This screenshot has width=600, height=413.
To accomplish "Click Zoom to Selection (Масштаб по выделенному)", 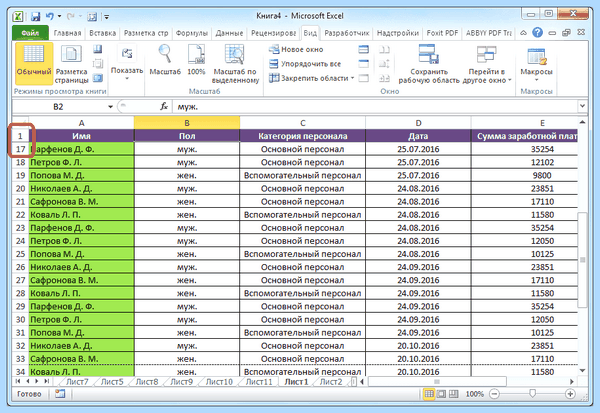I will coord(235,64).
